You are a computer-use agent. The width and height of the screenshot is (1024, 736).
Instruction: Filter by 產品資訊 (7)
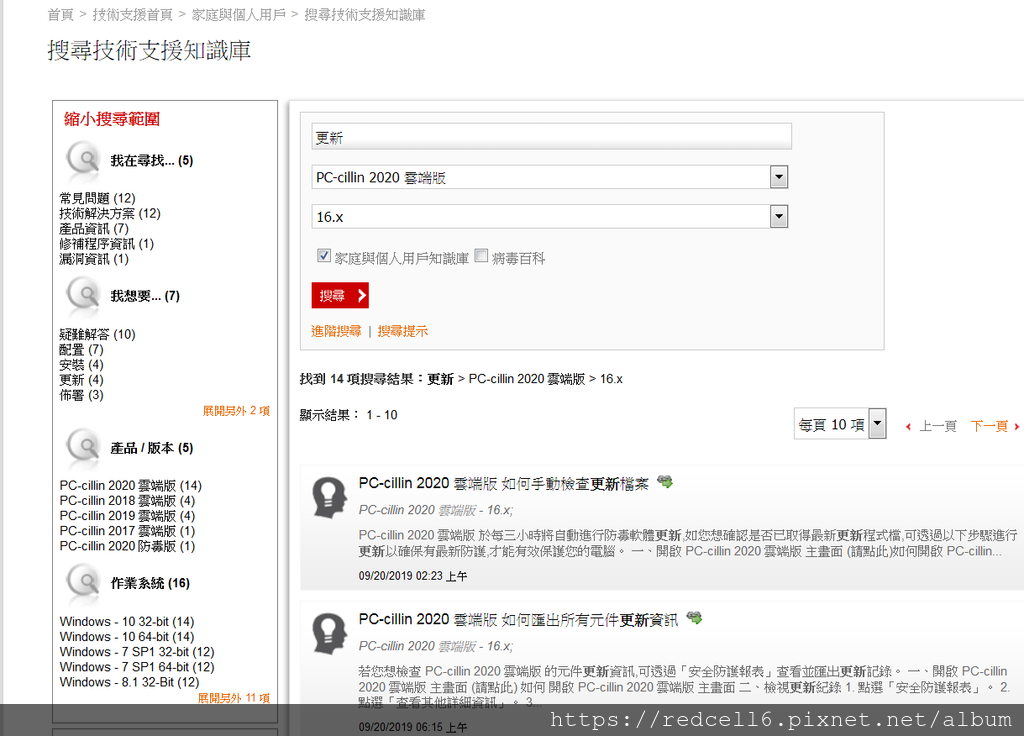(94, 229)
